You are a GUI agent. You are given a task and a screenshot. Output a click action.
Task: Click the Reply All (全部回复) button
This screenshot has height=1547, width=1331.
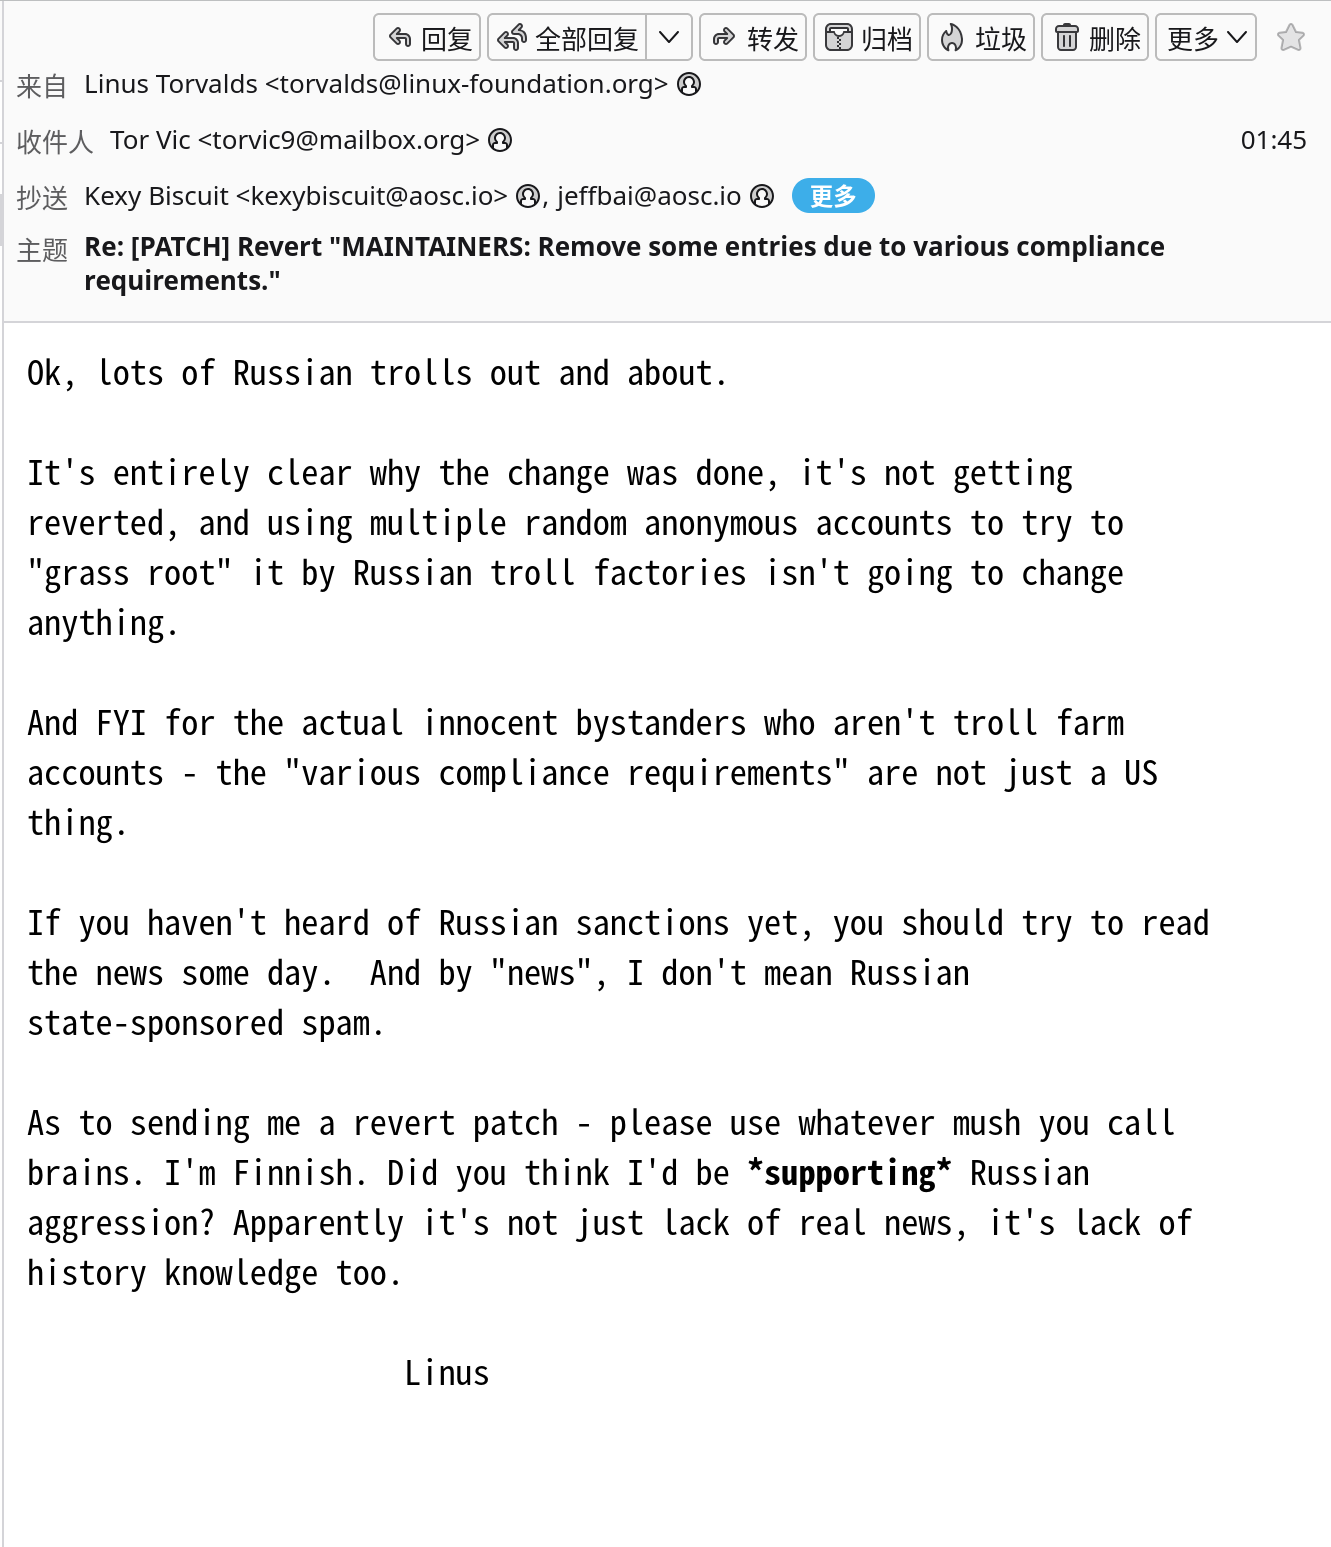[x=567, y=38]
